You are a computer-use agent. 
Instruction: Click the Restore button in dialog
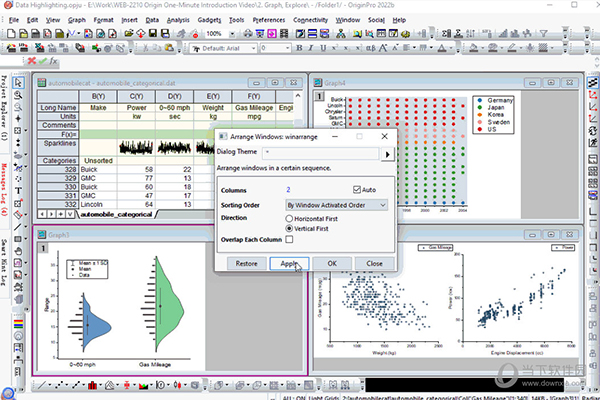(246, 263)
